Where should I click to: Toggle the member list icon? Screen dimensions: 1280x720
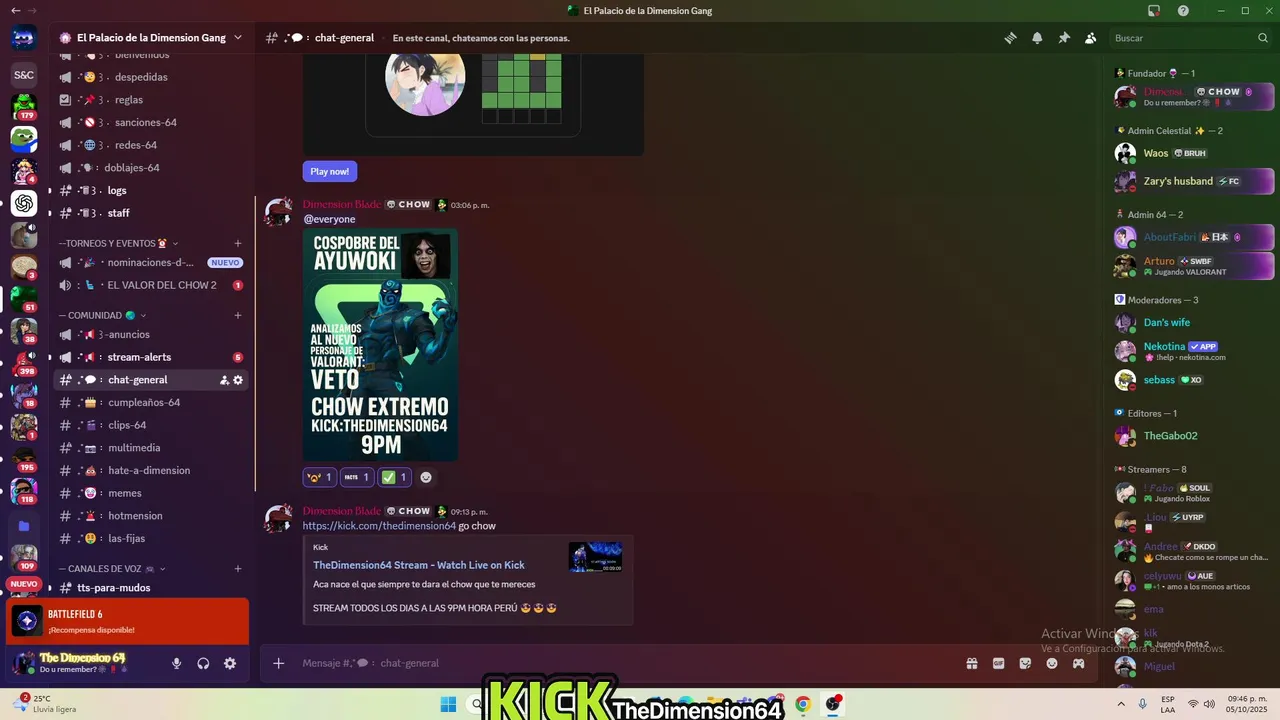1090,38
